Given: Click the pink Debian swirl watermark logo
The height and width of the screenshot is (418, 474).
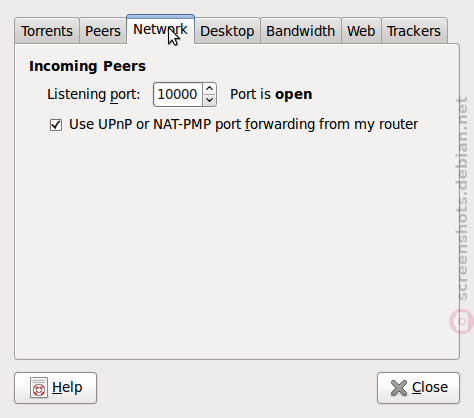Looking at the screenshot, I should (461, 321).
